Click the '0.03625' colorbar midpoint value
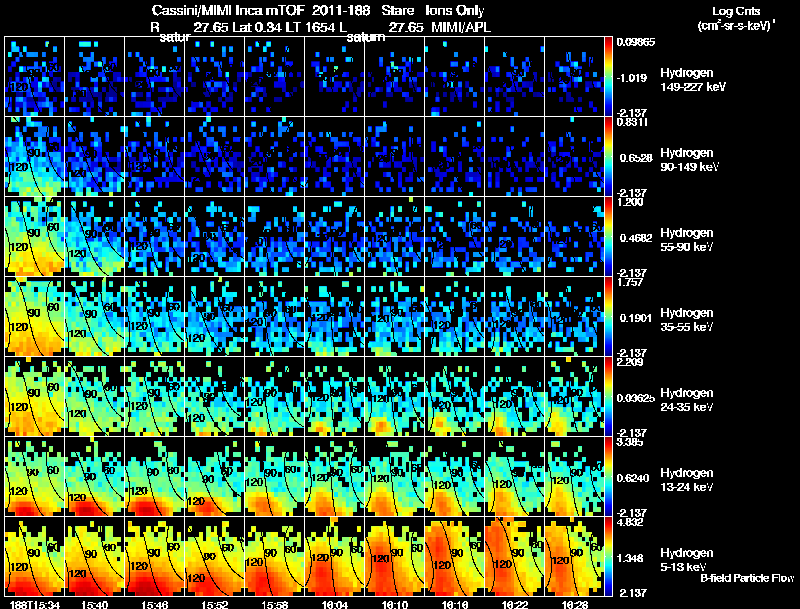 [x=636, y=398]
